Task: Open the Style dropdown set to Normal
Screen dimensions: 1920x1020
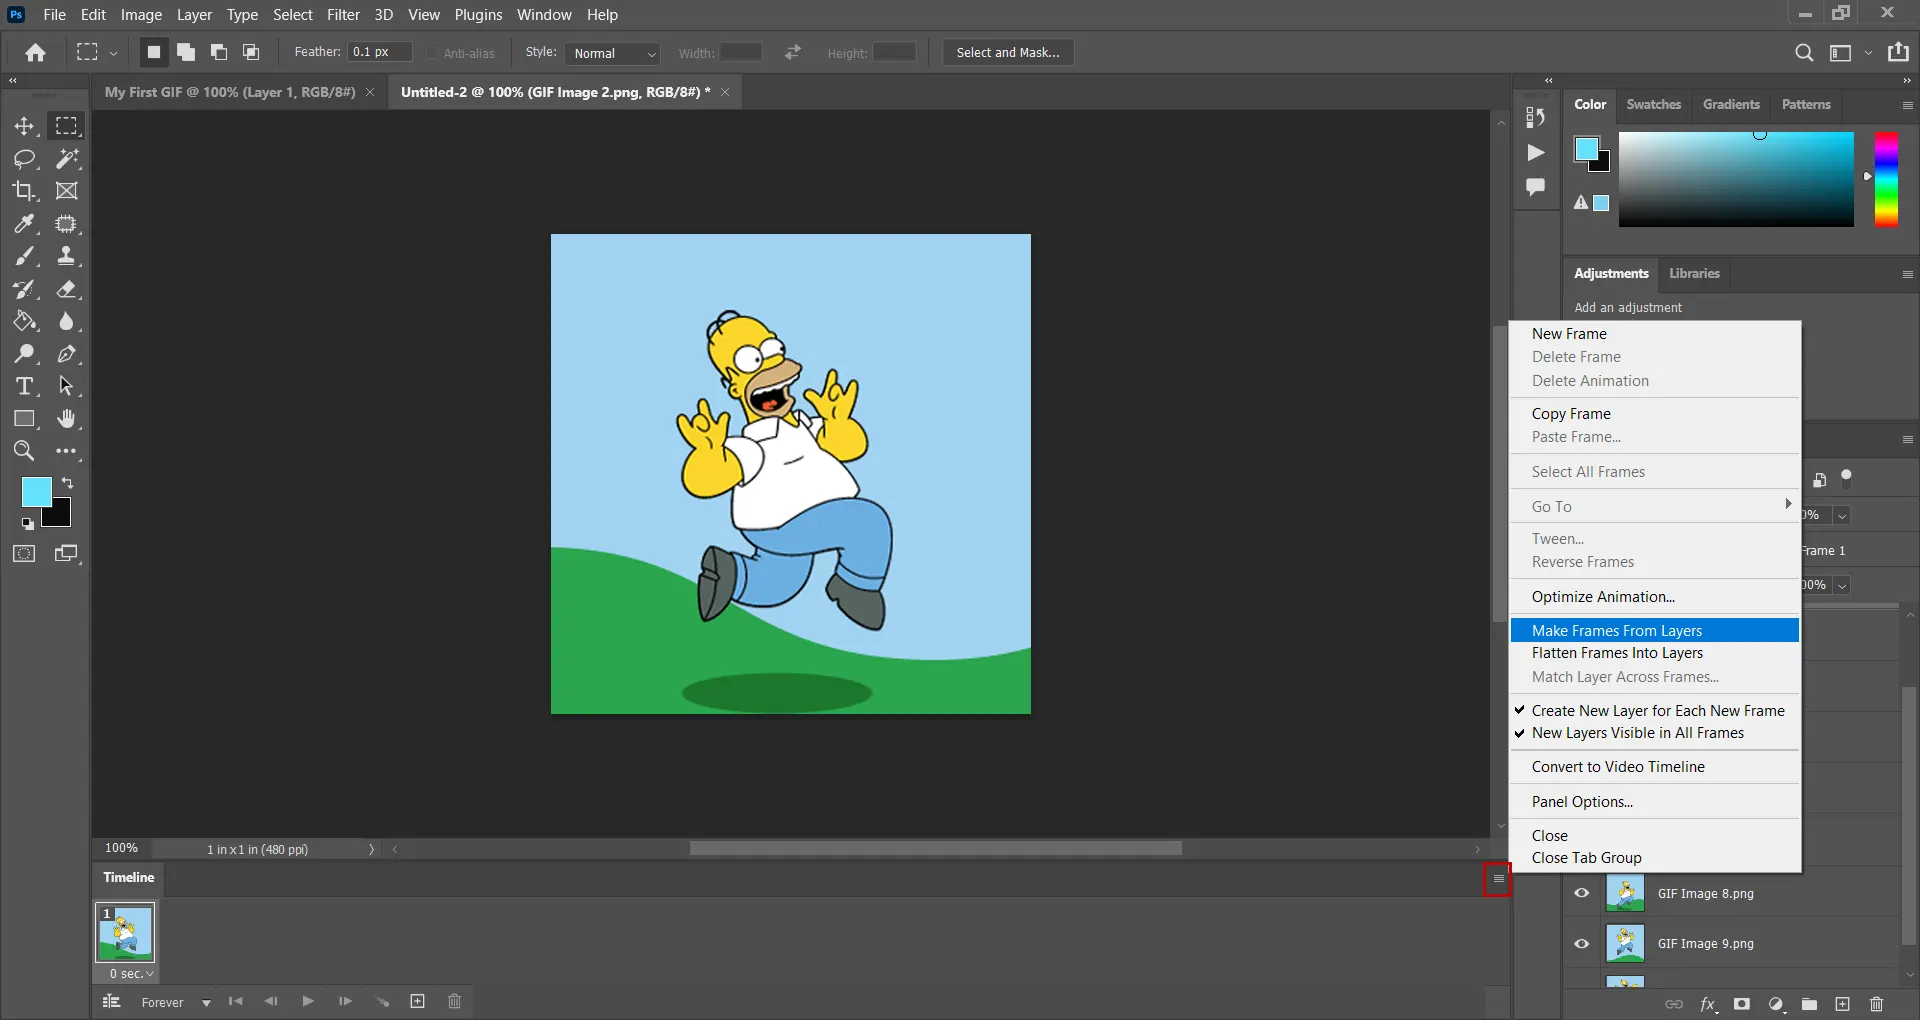Action: (x=612, y=53)
